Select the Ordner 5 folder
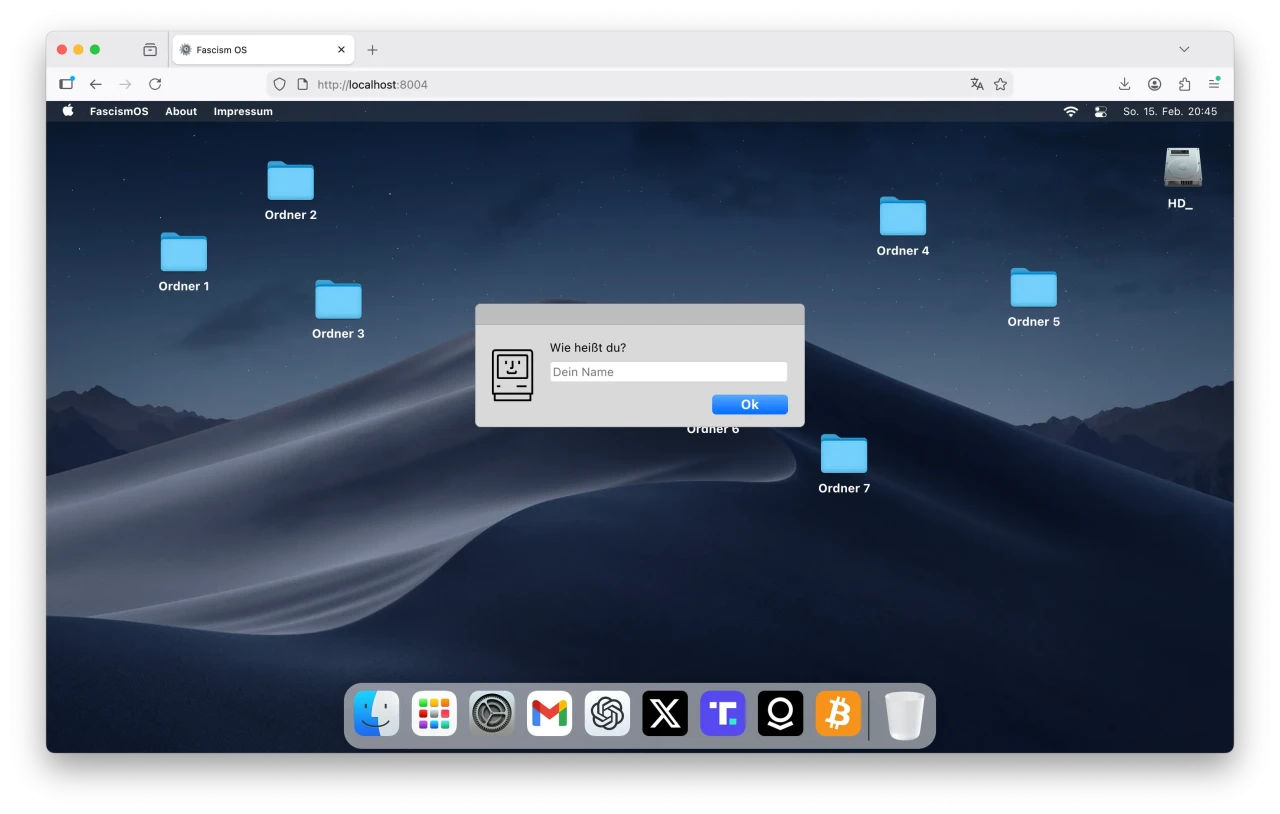 pyautogui.click(x=1033, y=289)
